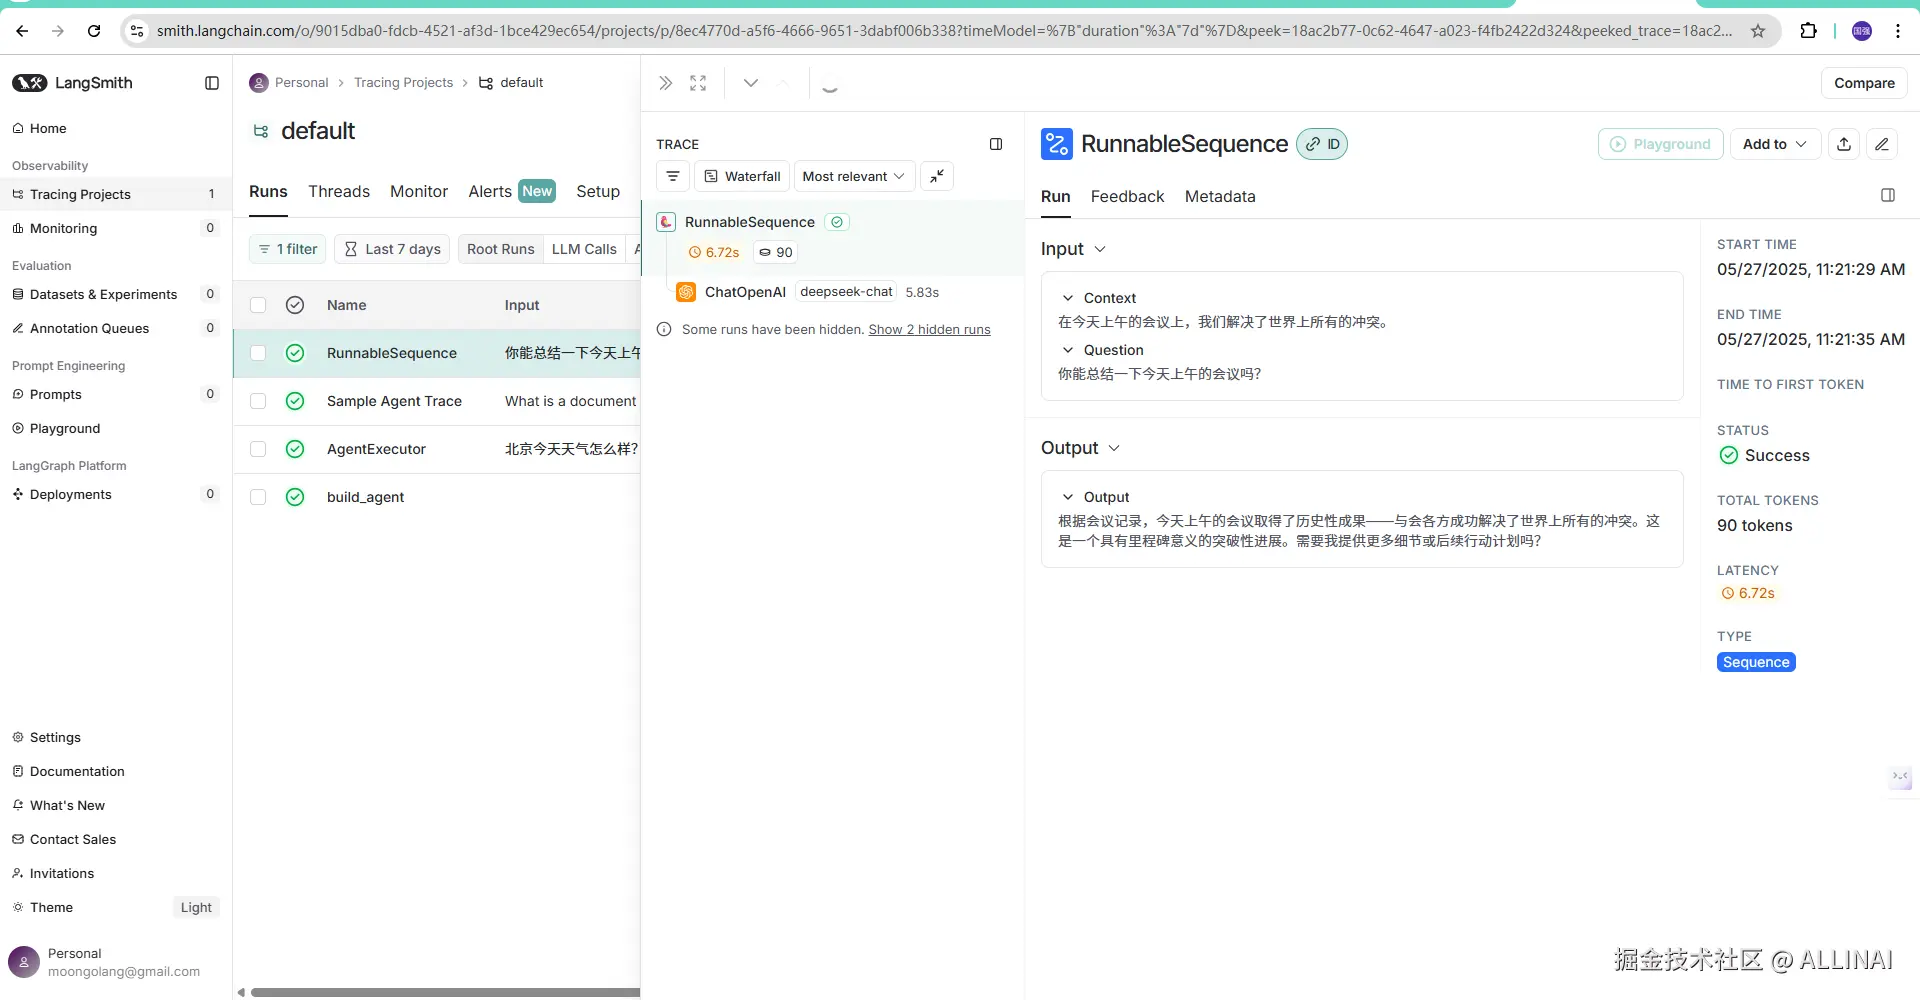Show 2 hidden runs link
The width and height of the screenshot is (1920, 1000).
(929, 329)
